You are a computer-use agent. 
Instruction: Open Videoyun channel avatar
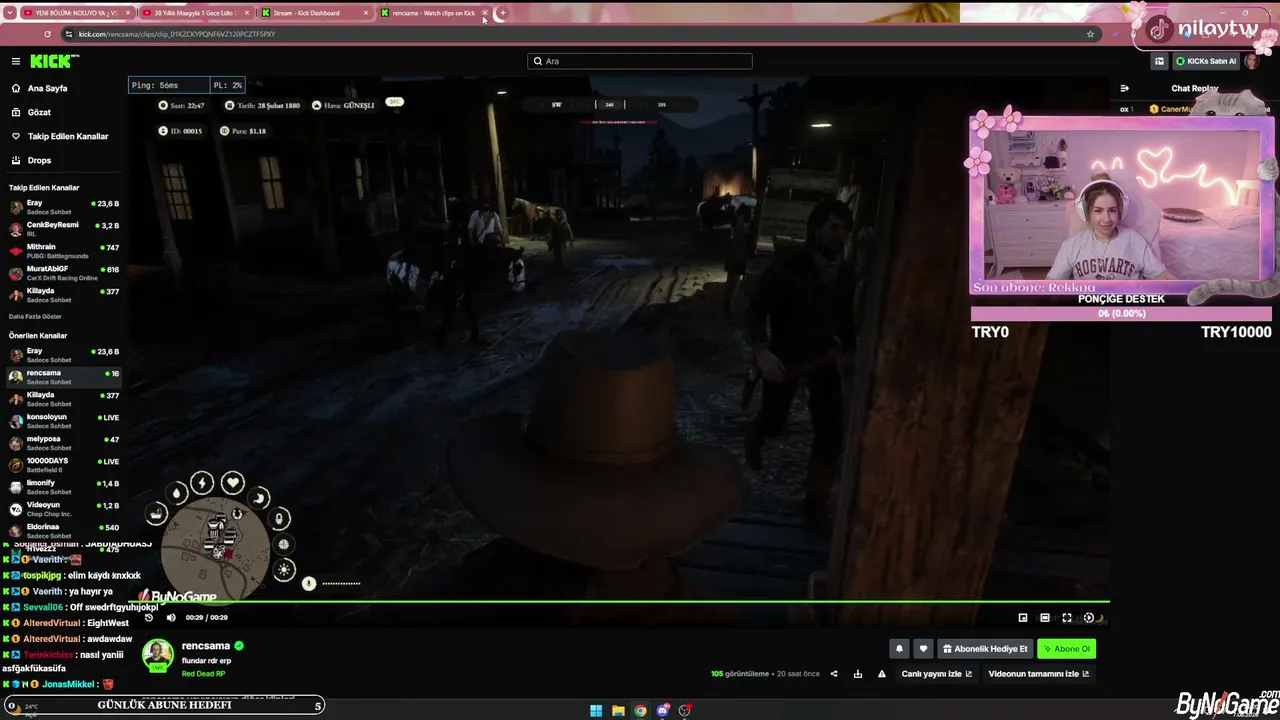16,509
